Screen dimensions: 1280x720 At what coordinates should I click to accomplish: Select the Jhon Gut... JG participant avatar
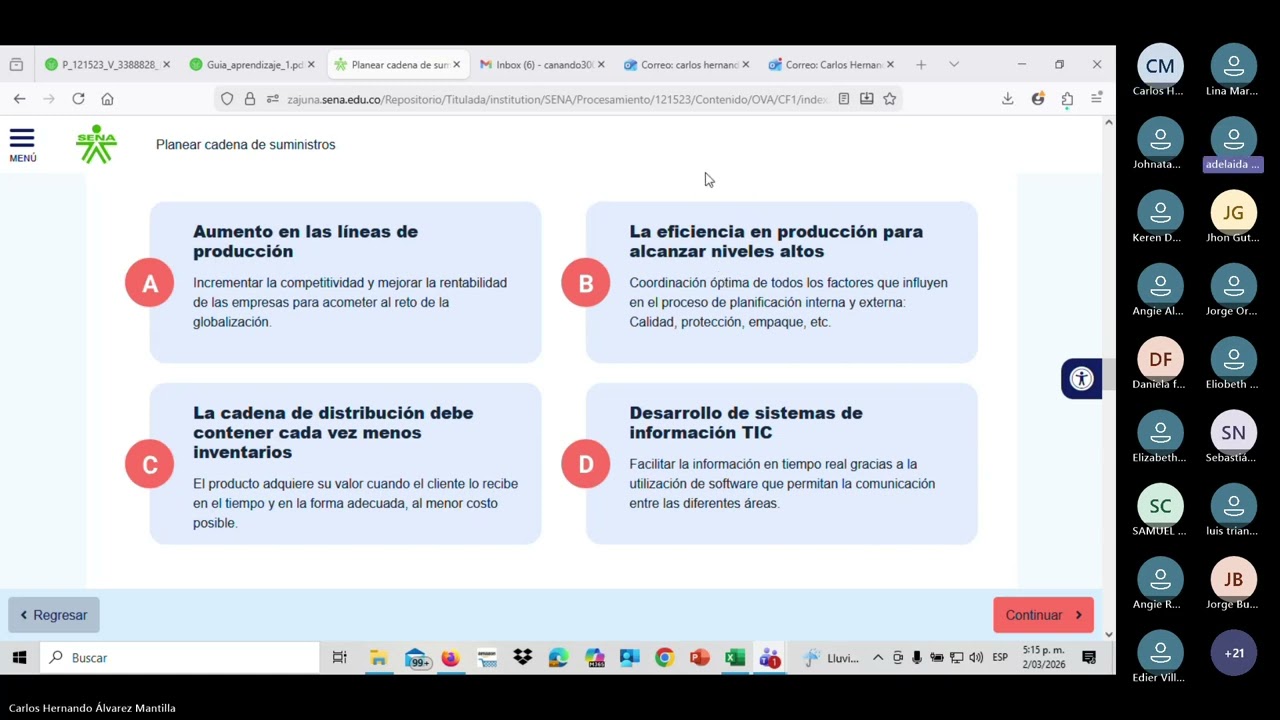point(1233,212)
